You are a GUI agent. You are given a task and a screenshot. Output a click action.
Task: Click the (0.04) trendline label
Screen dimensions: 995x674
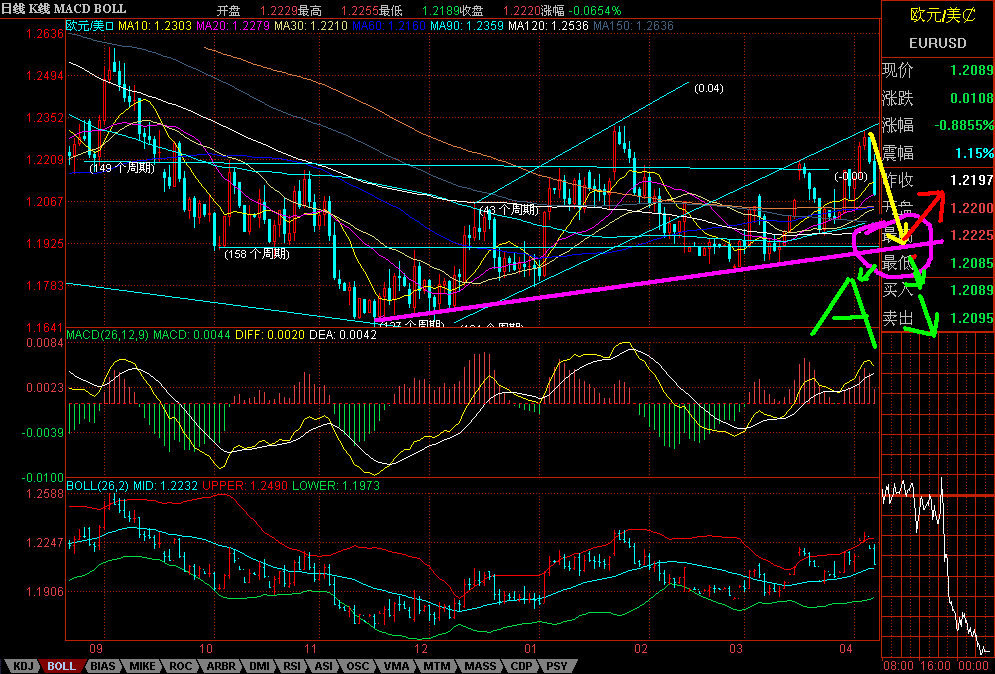(708, 88)
